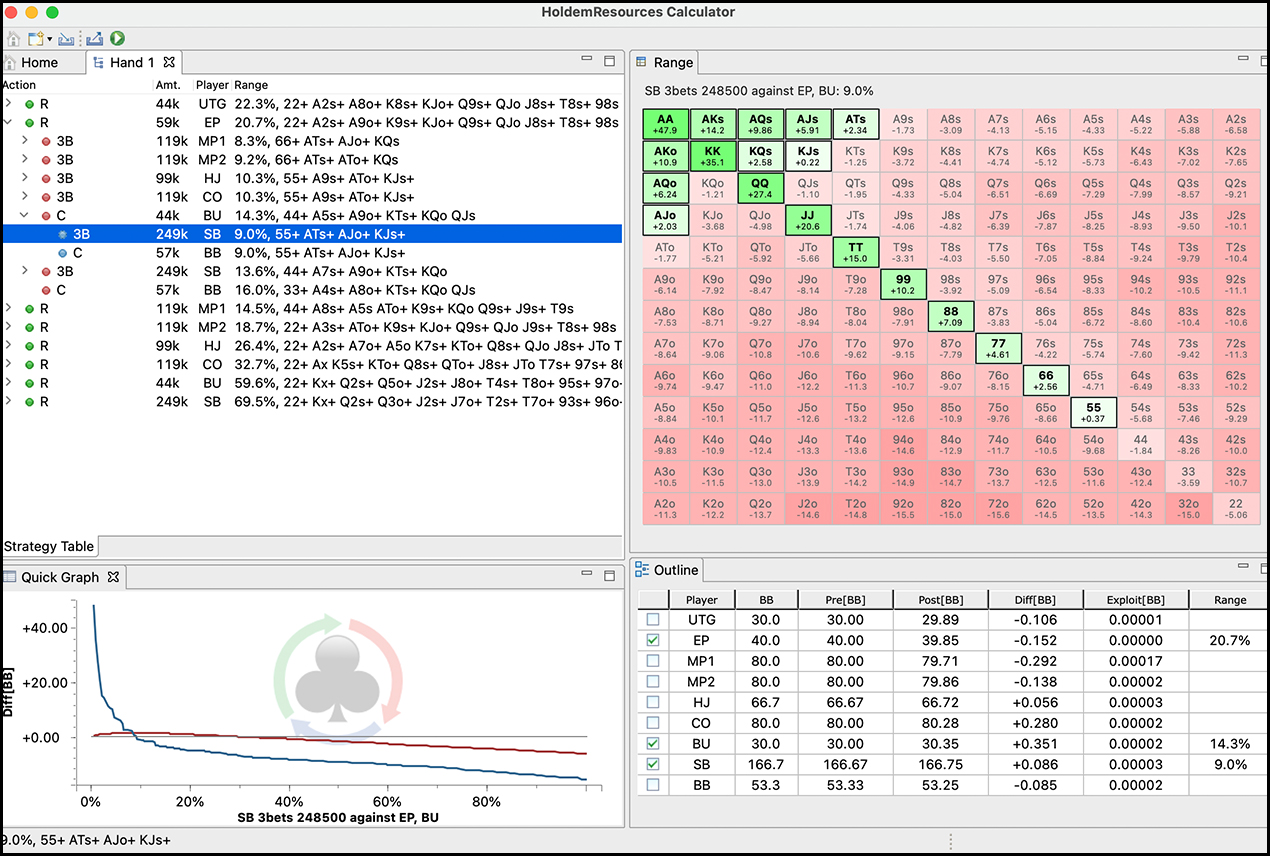Uncheck the BU checkbox in Outline
The width and height of the screenshot is (1270, 856).
coord(653,744)
